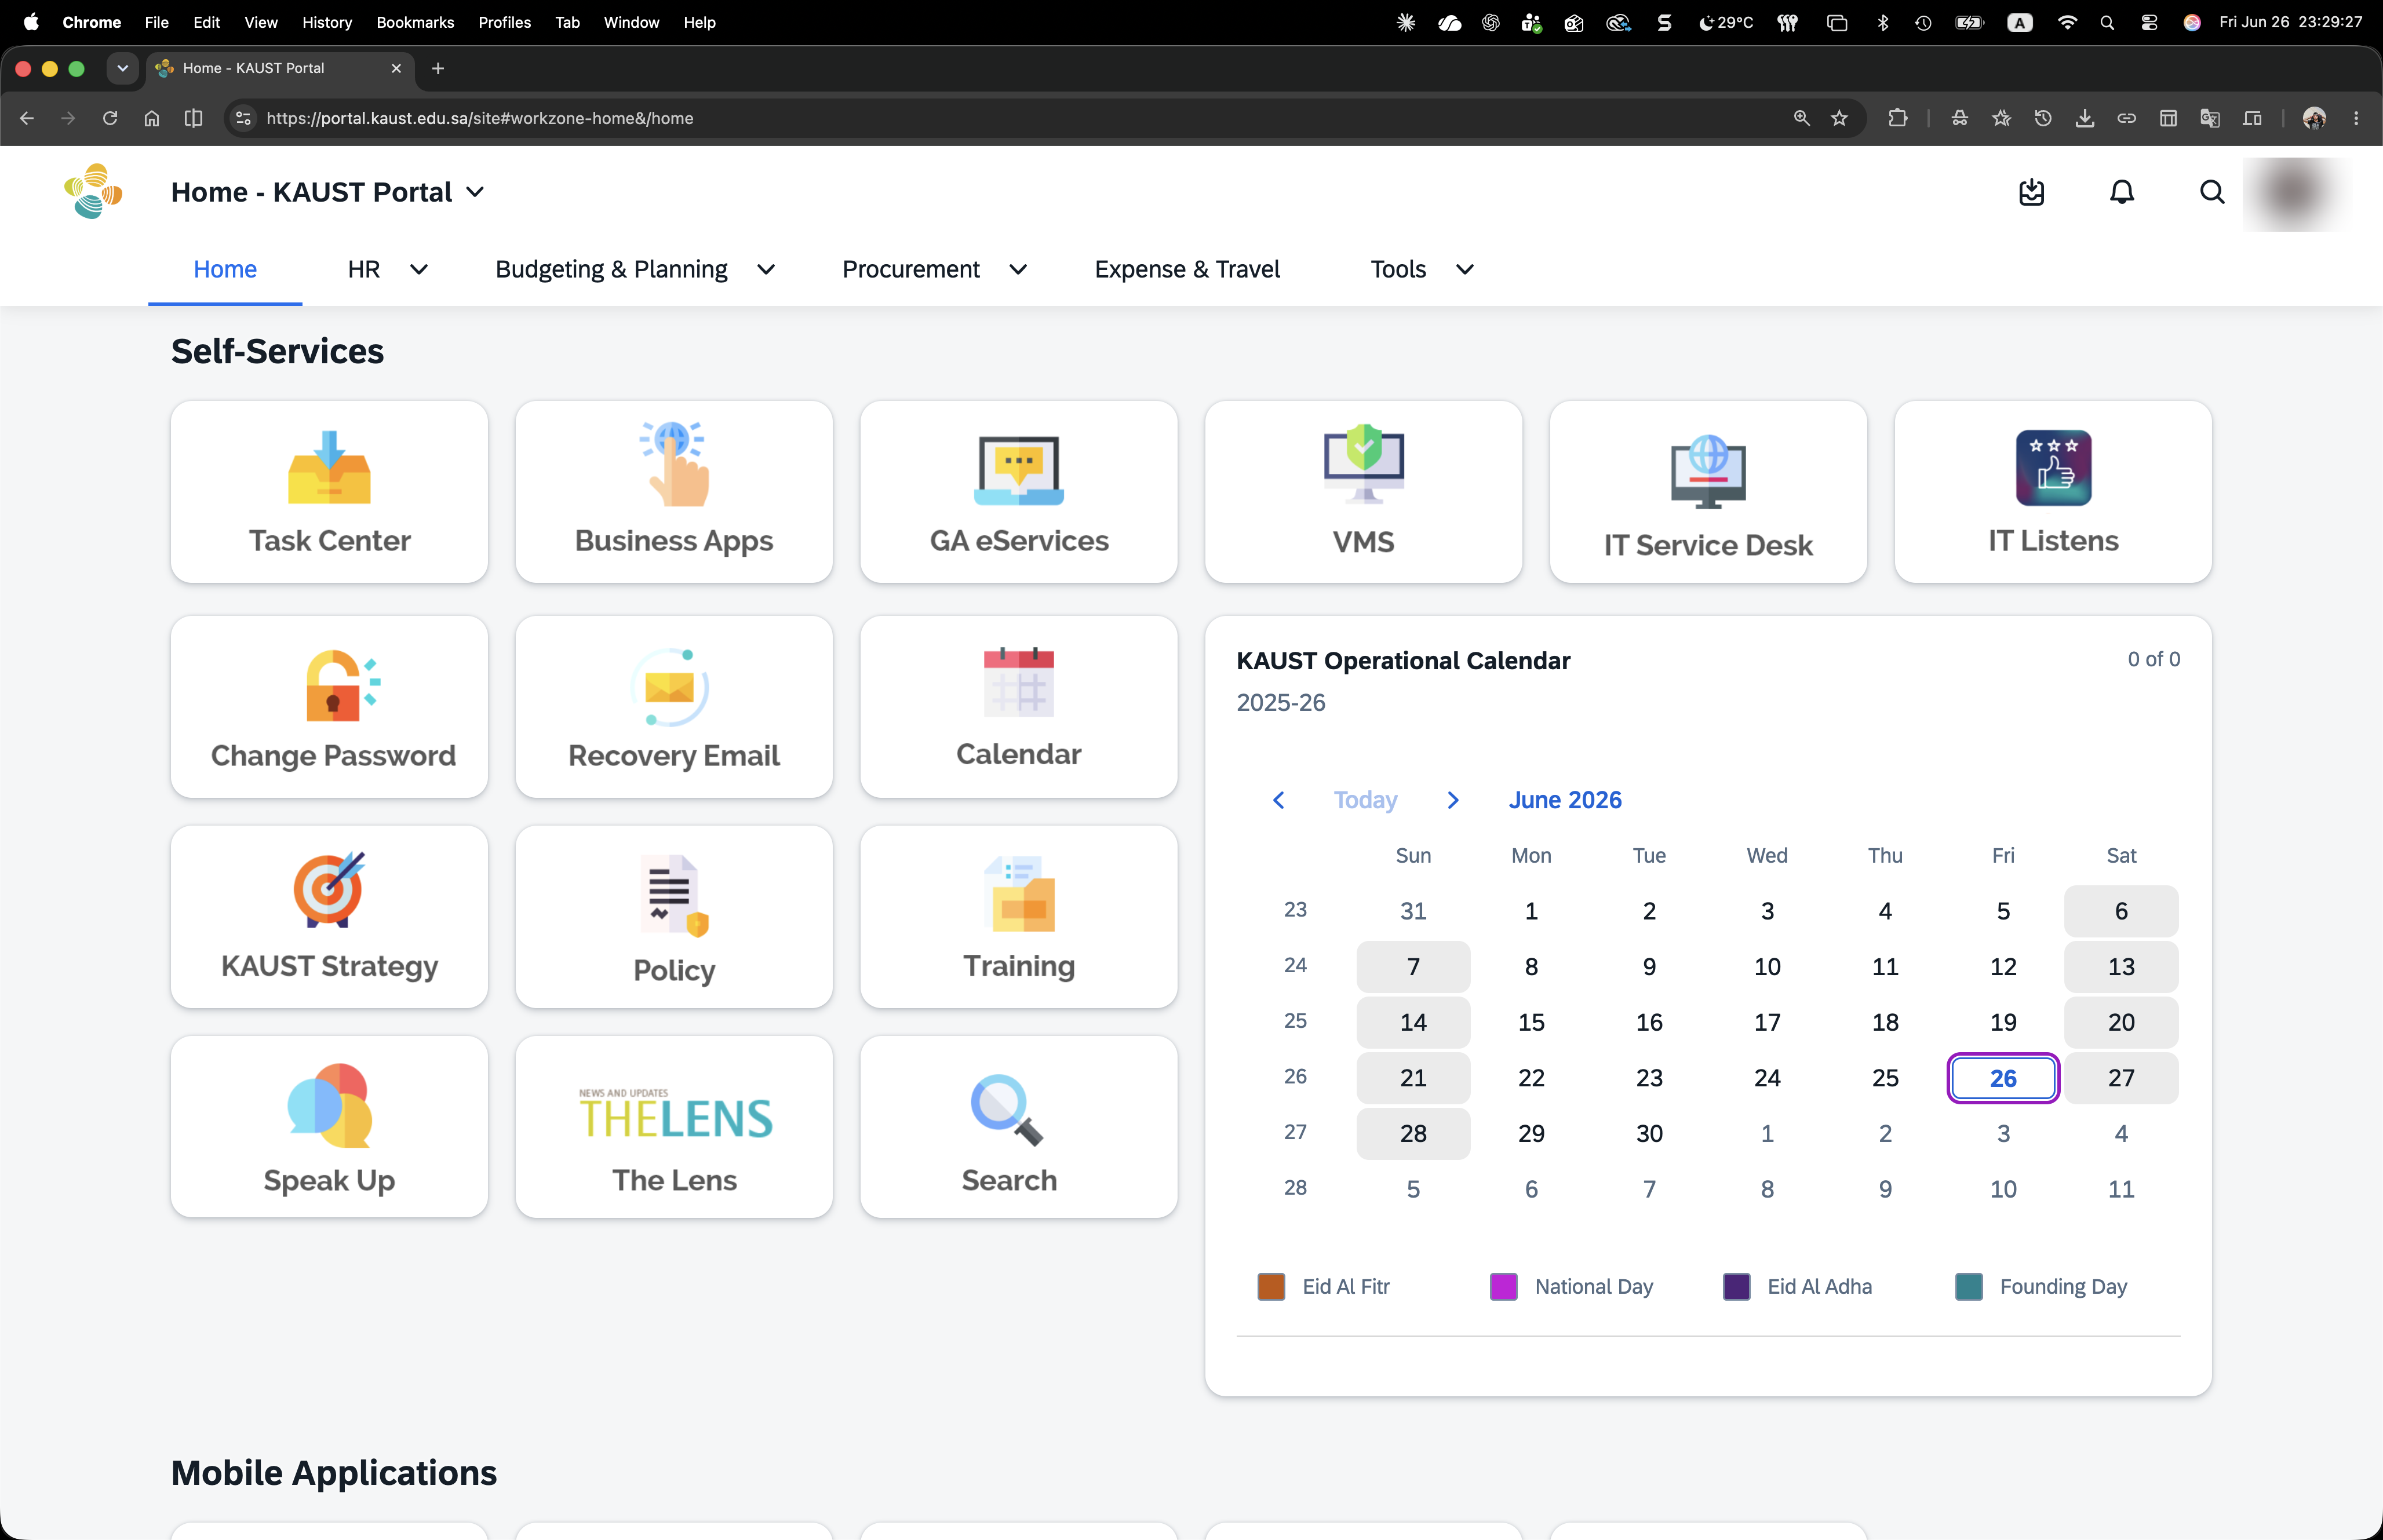
Task: Bookmark this page with star icon
Action: click(1839, 118)
